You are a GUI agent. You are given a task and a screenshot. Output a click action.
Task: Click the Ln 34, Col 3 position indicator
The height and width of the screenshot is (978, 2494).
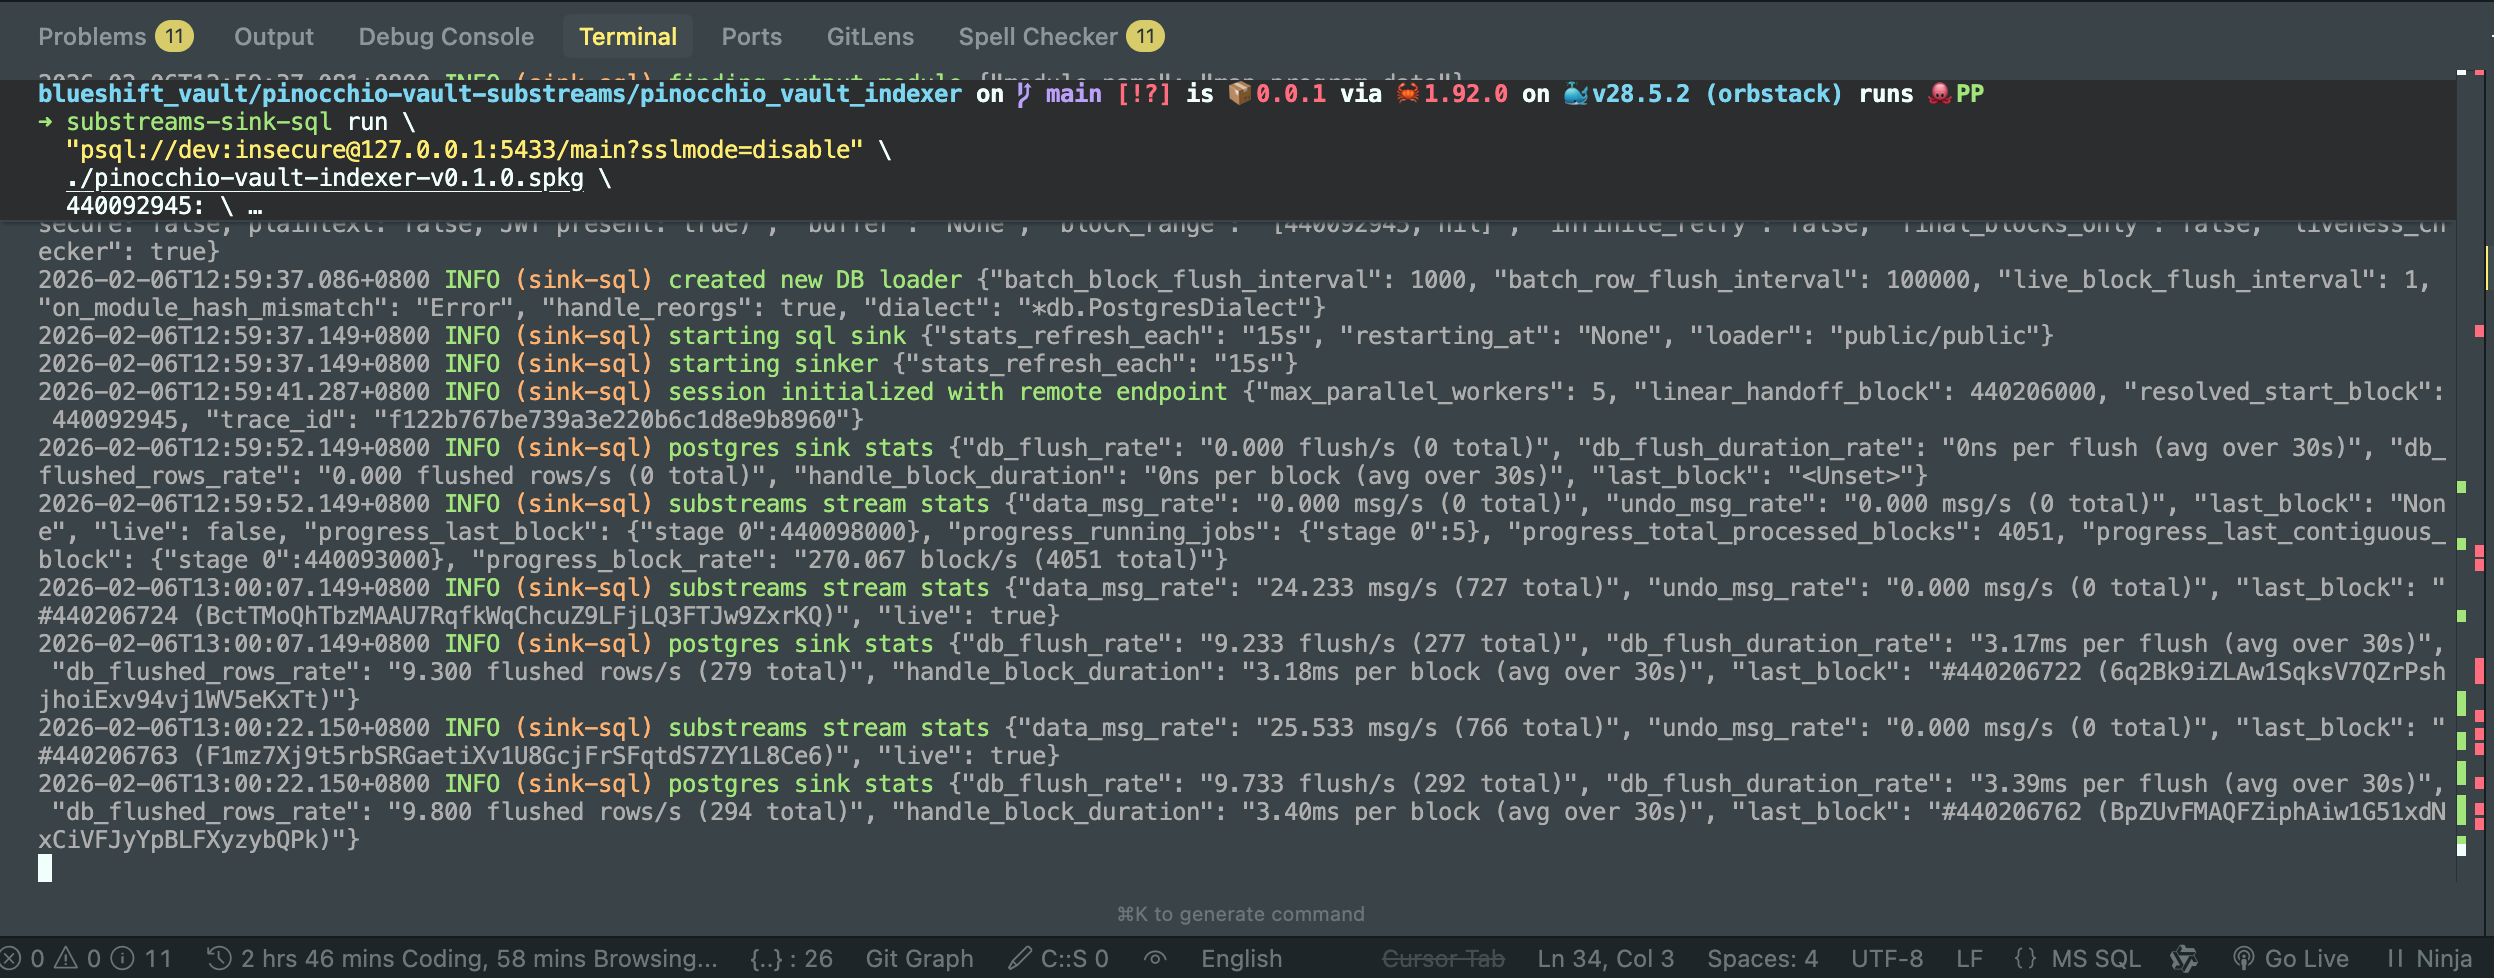(1605, 959)
